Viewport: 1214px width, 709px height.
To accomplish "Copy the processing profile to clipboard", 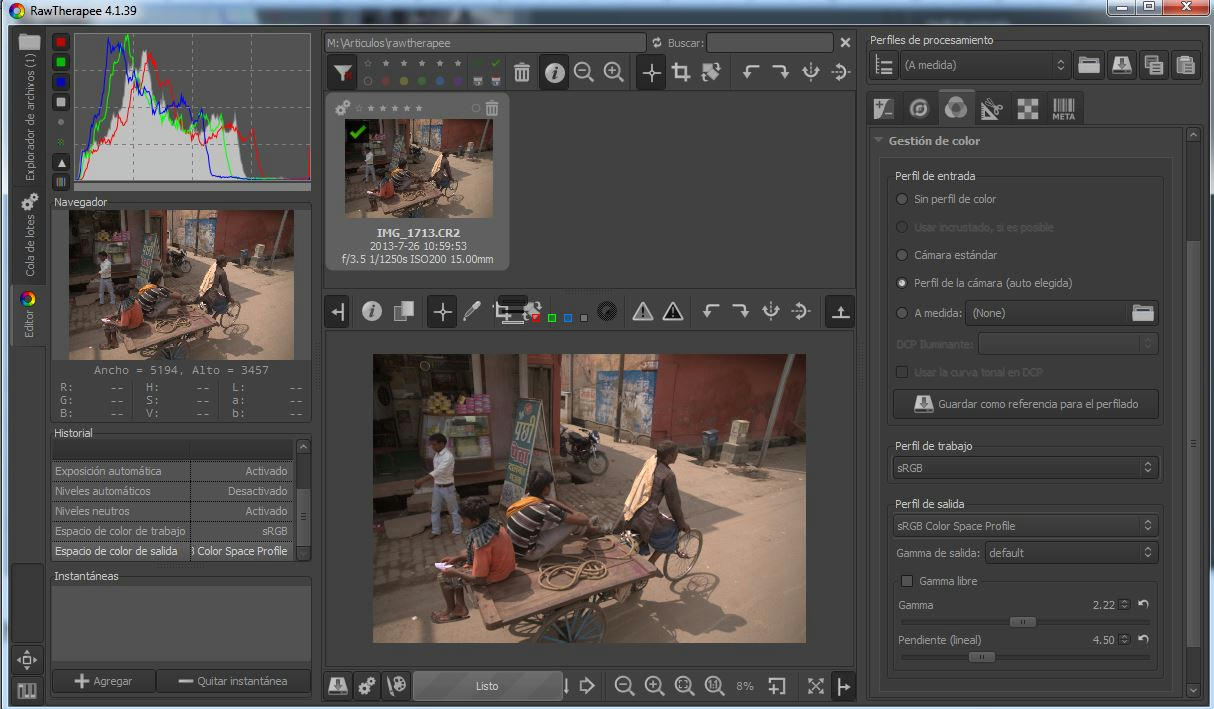I will pos(1153,65).
